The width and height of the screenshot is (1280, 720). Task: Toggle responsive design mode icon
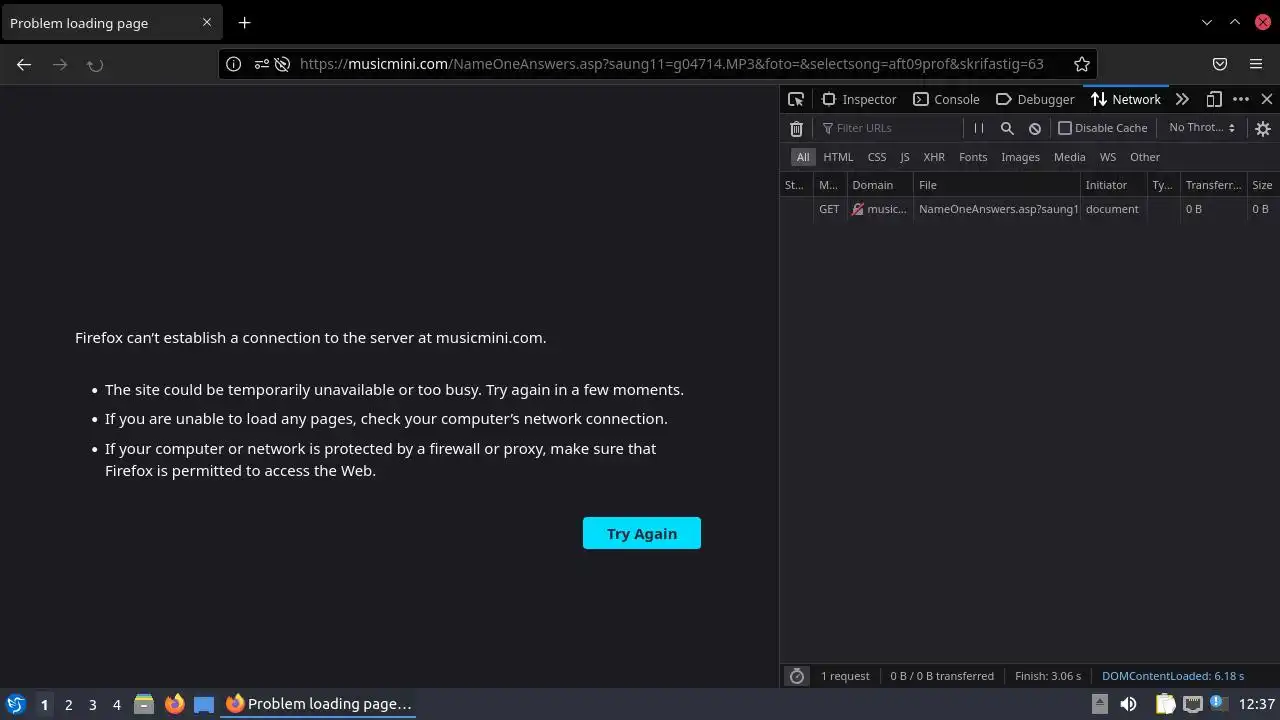tap(1214, 99)
